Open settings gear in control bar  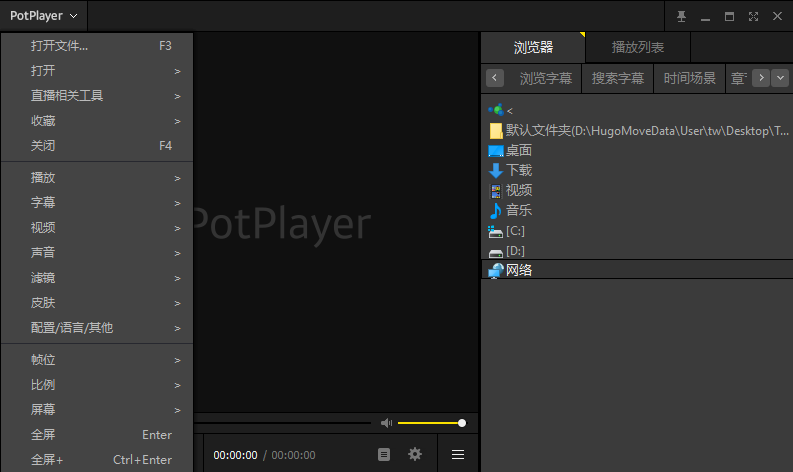[x=415, y=454]
